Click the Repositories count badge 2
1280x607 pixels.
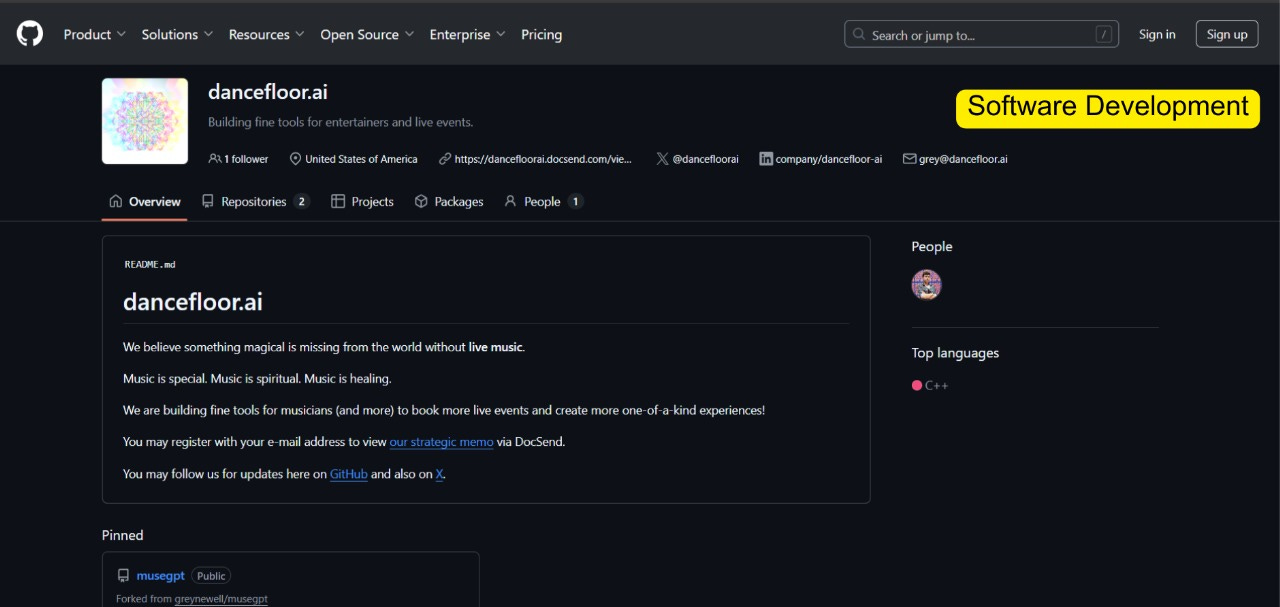click(x=301, y=201)
